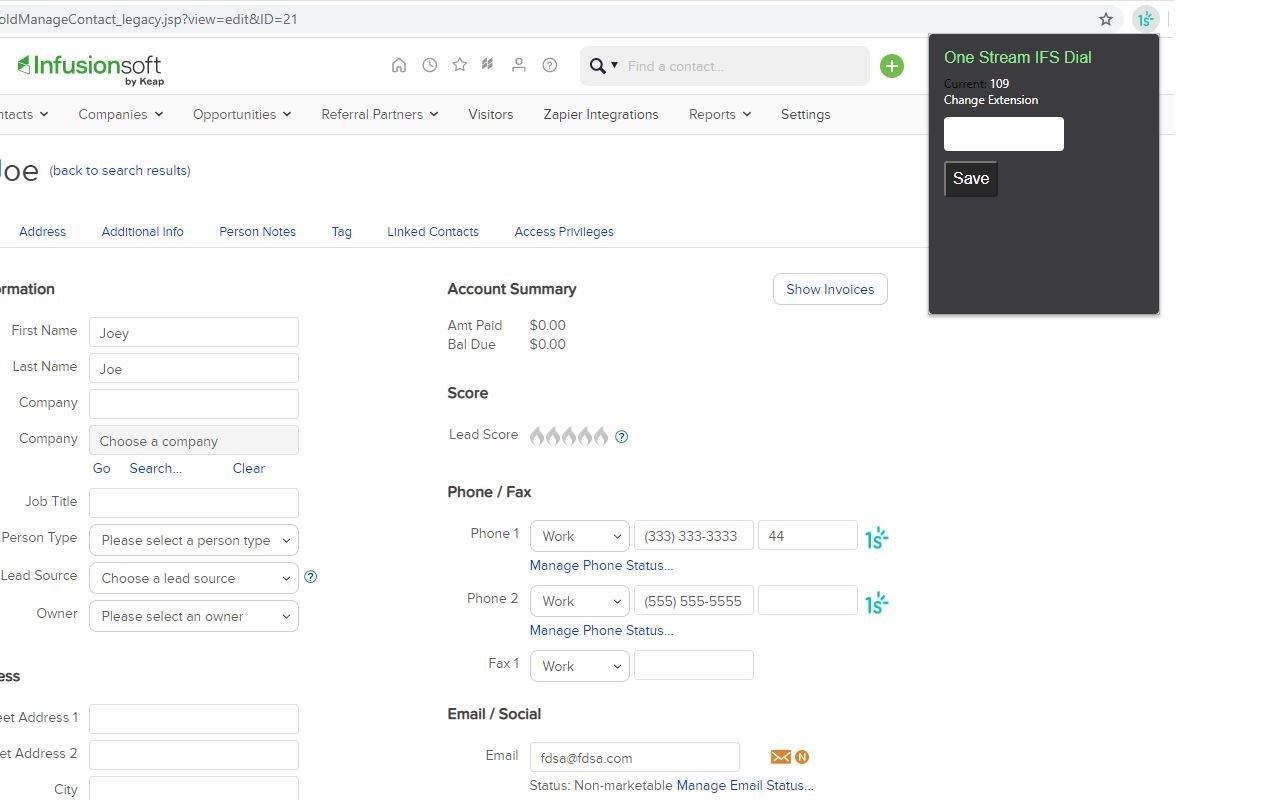Click the search magnifier icon
This screenshot has height=800, width=1280.
click(x=598, y=66)
